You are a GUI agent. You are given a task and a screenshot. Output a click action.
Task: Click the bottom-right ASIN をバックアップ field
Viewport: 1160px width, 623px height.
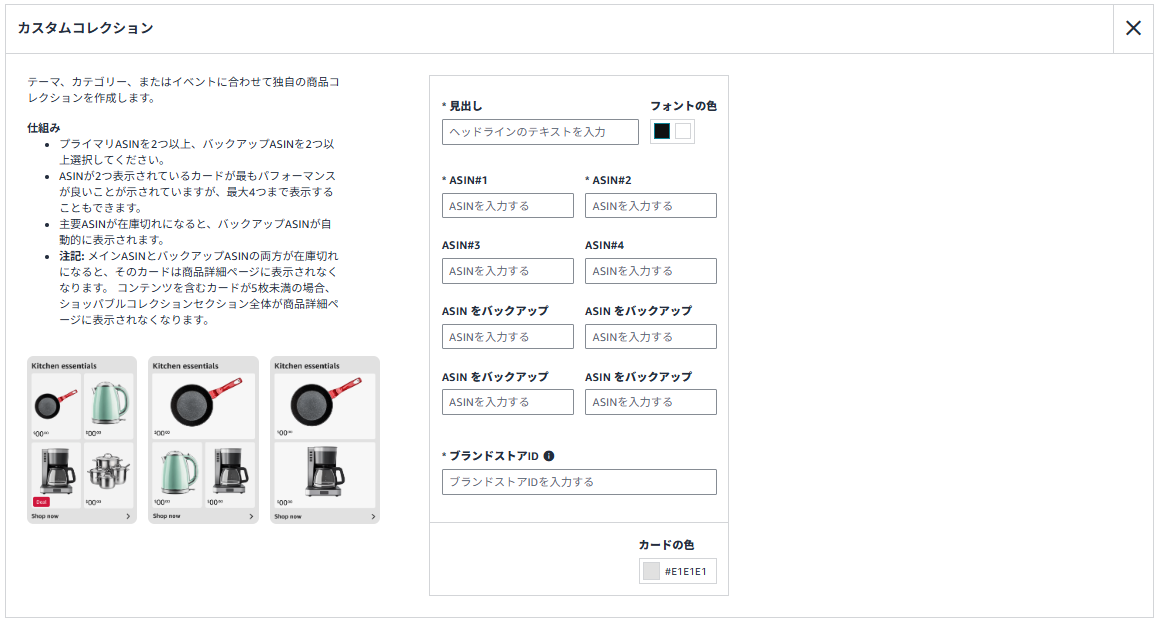651,402
